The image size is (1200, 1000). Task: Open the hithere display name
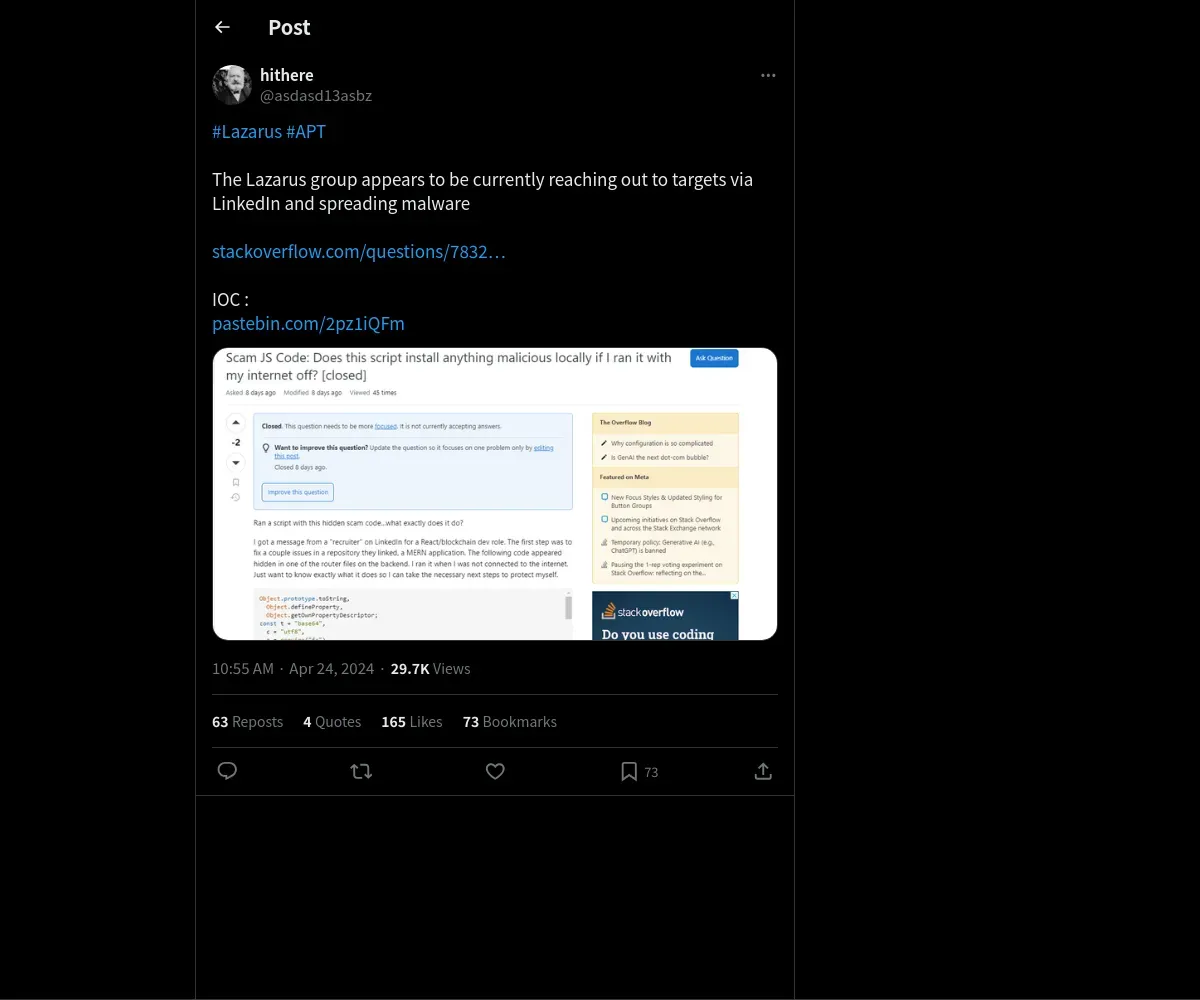point(287,75)
